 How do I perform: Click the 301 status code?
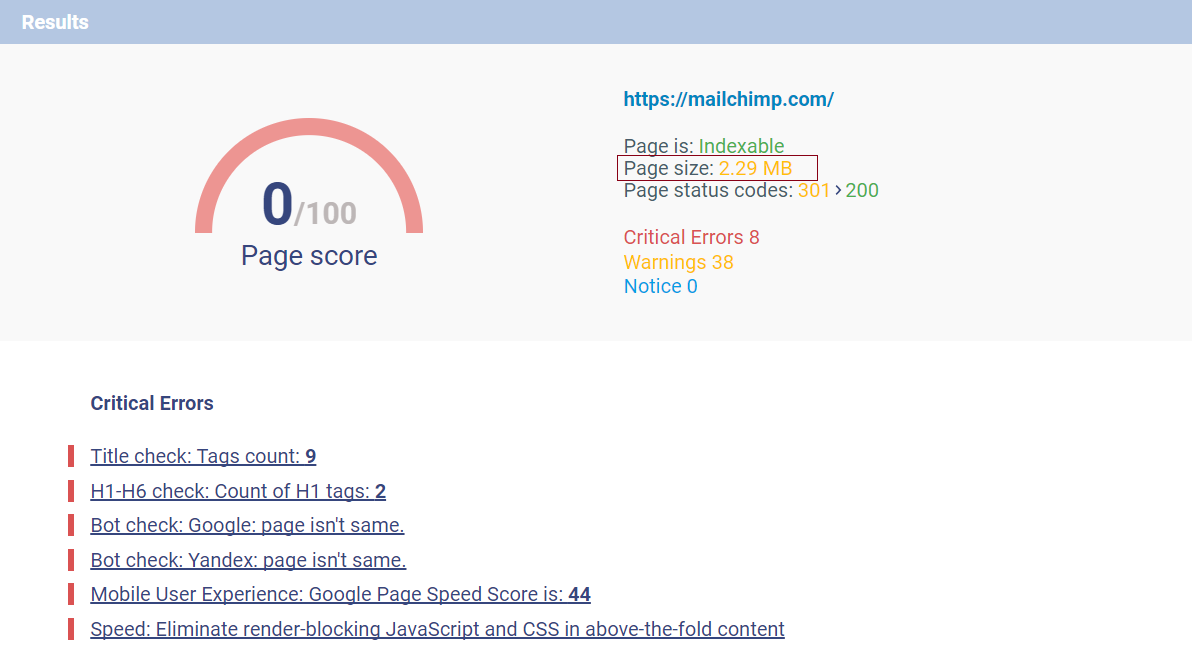813,190
